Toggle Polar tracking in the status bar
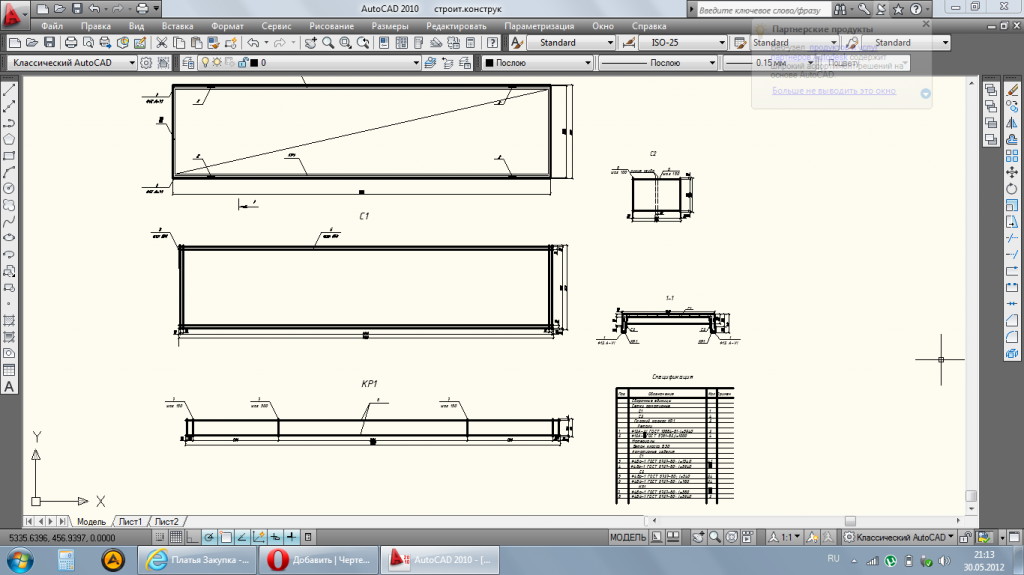Viewport: 1024px width, 575px height. pos(209,537)
